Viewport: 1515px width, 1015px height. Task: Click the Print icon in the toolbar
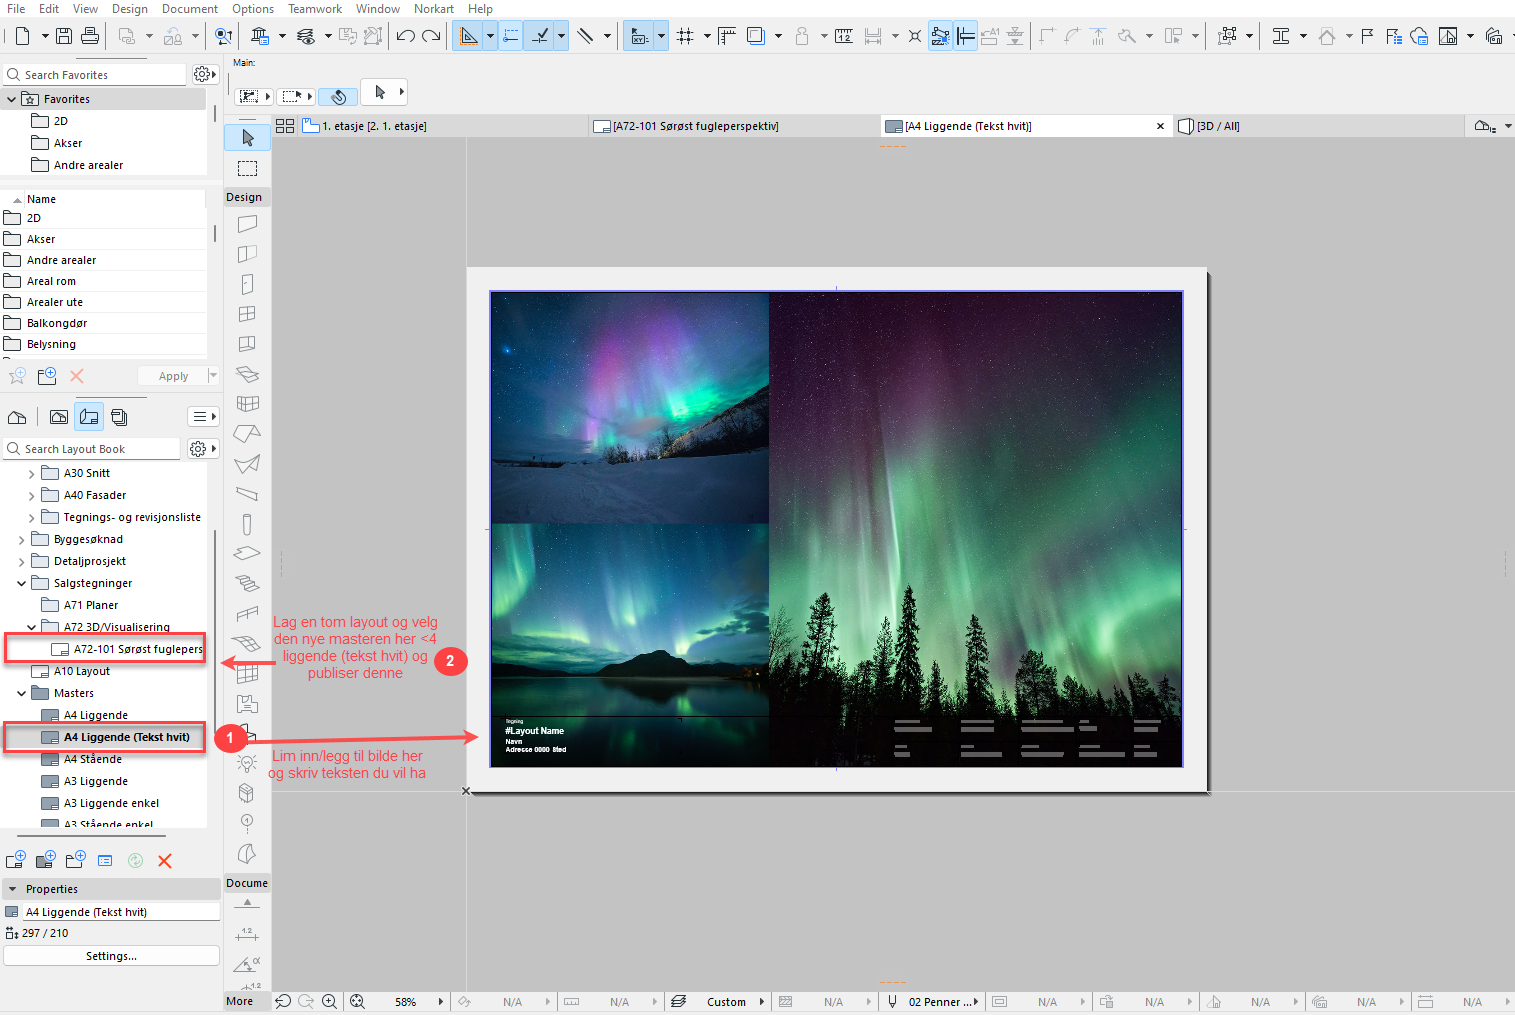pyautogui.click(x=90, y=36)
